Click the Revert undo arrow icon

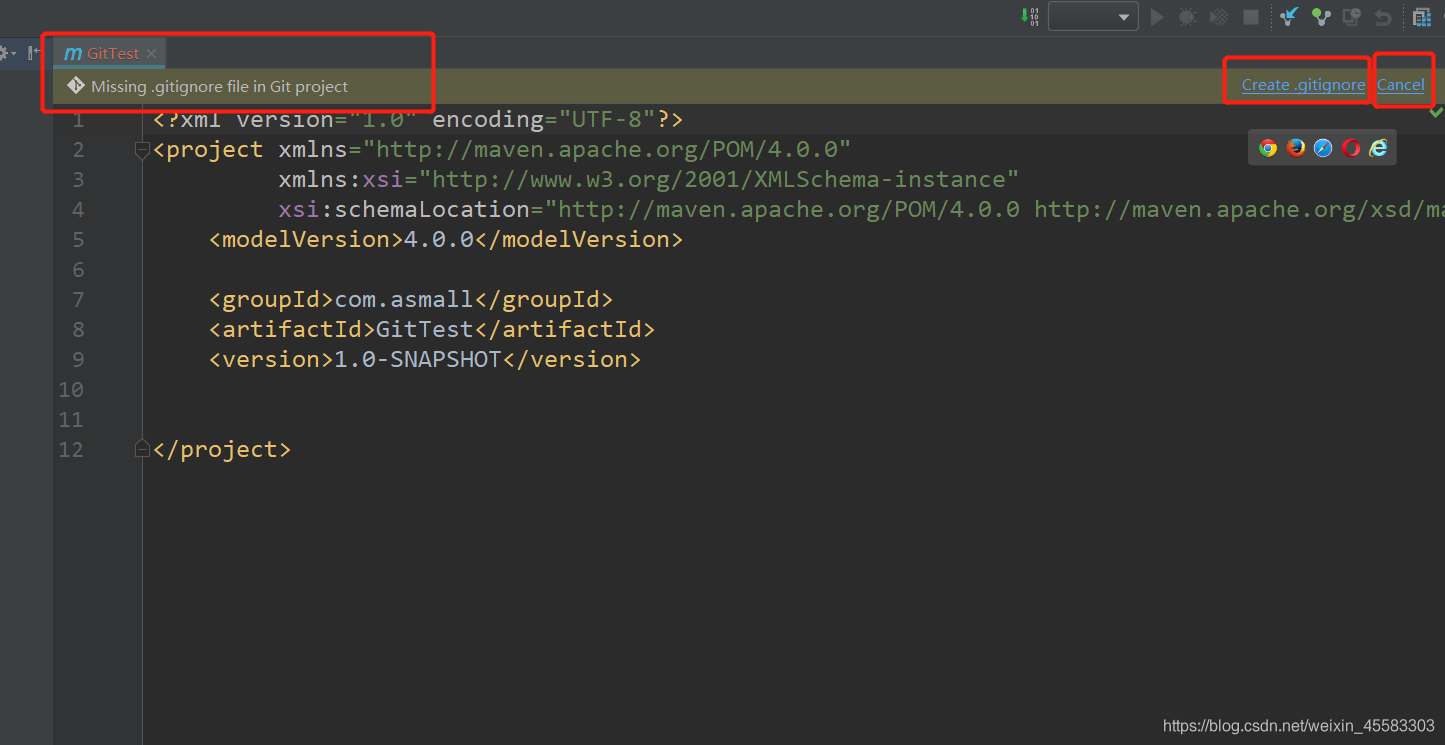1383,16
